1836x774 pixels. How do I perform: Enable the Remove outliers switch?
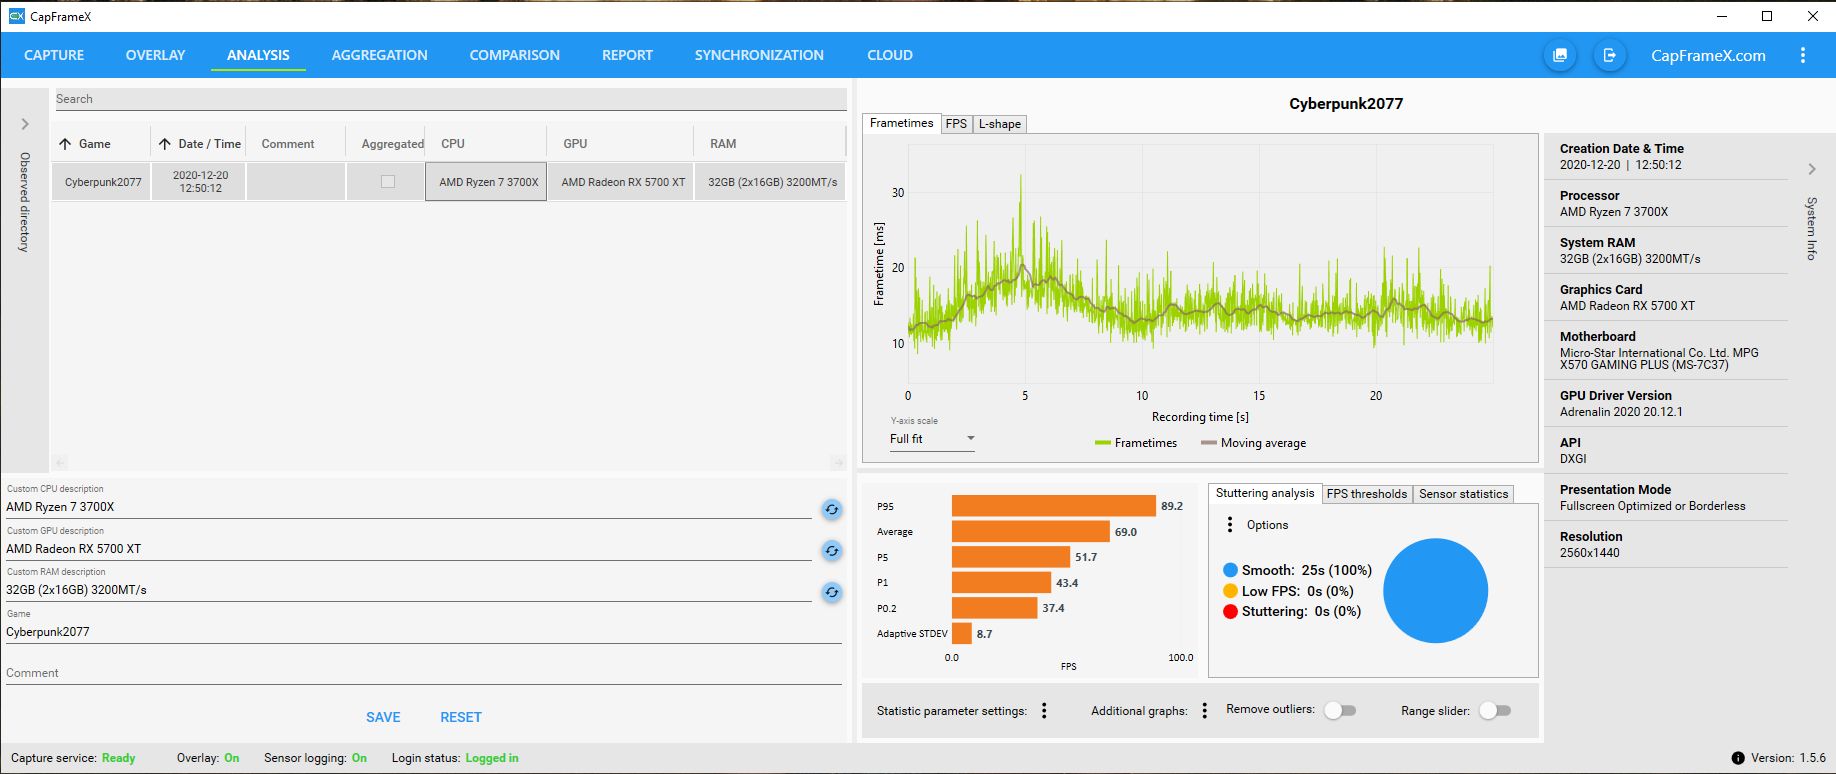click(x=1340, y=710)
